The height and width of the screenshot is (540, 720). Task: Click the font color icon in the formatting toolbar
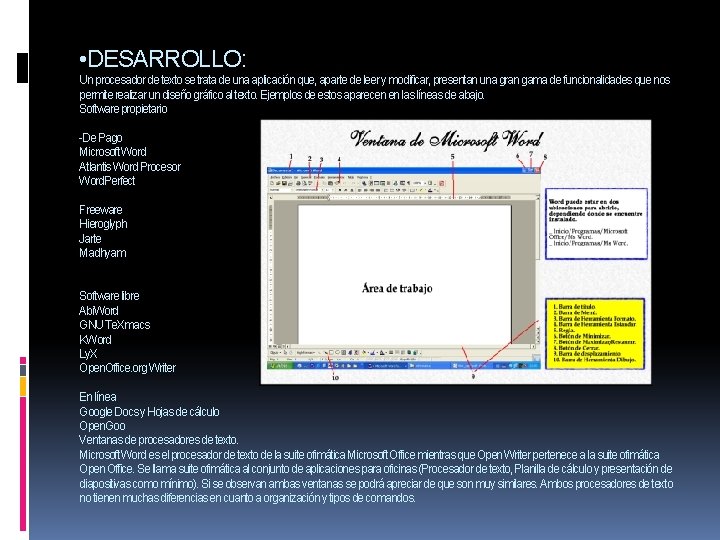coord(430,190)
